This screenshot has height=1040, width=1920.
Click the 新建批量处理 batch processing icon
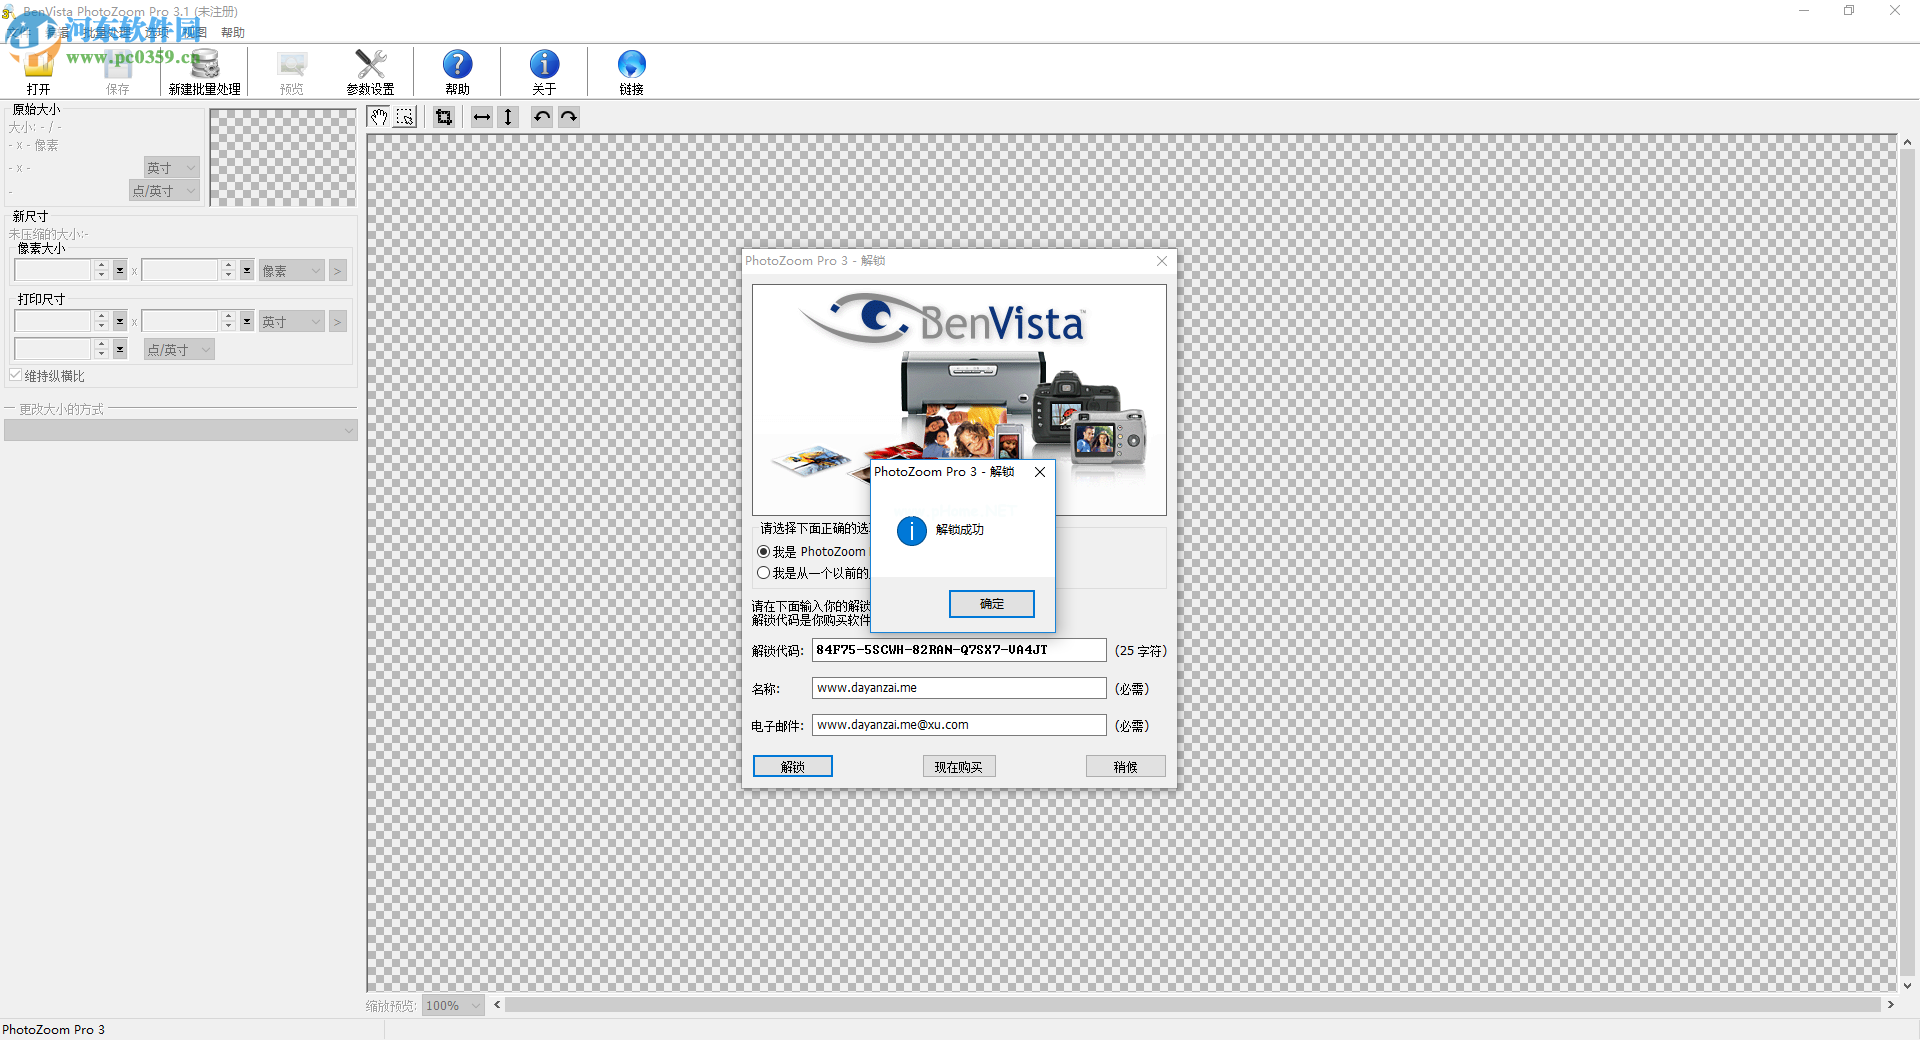204,70
